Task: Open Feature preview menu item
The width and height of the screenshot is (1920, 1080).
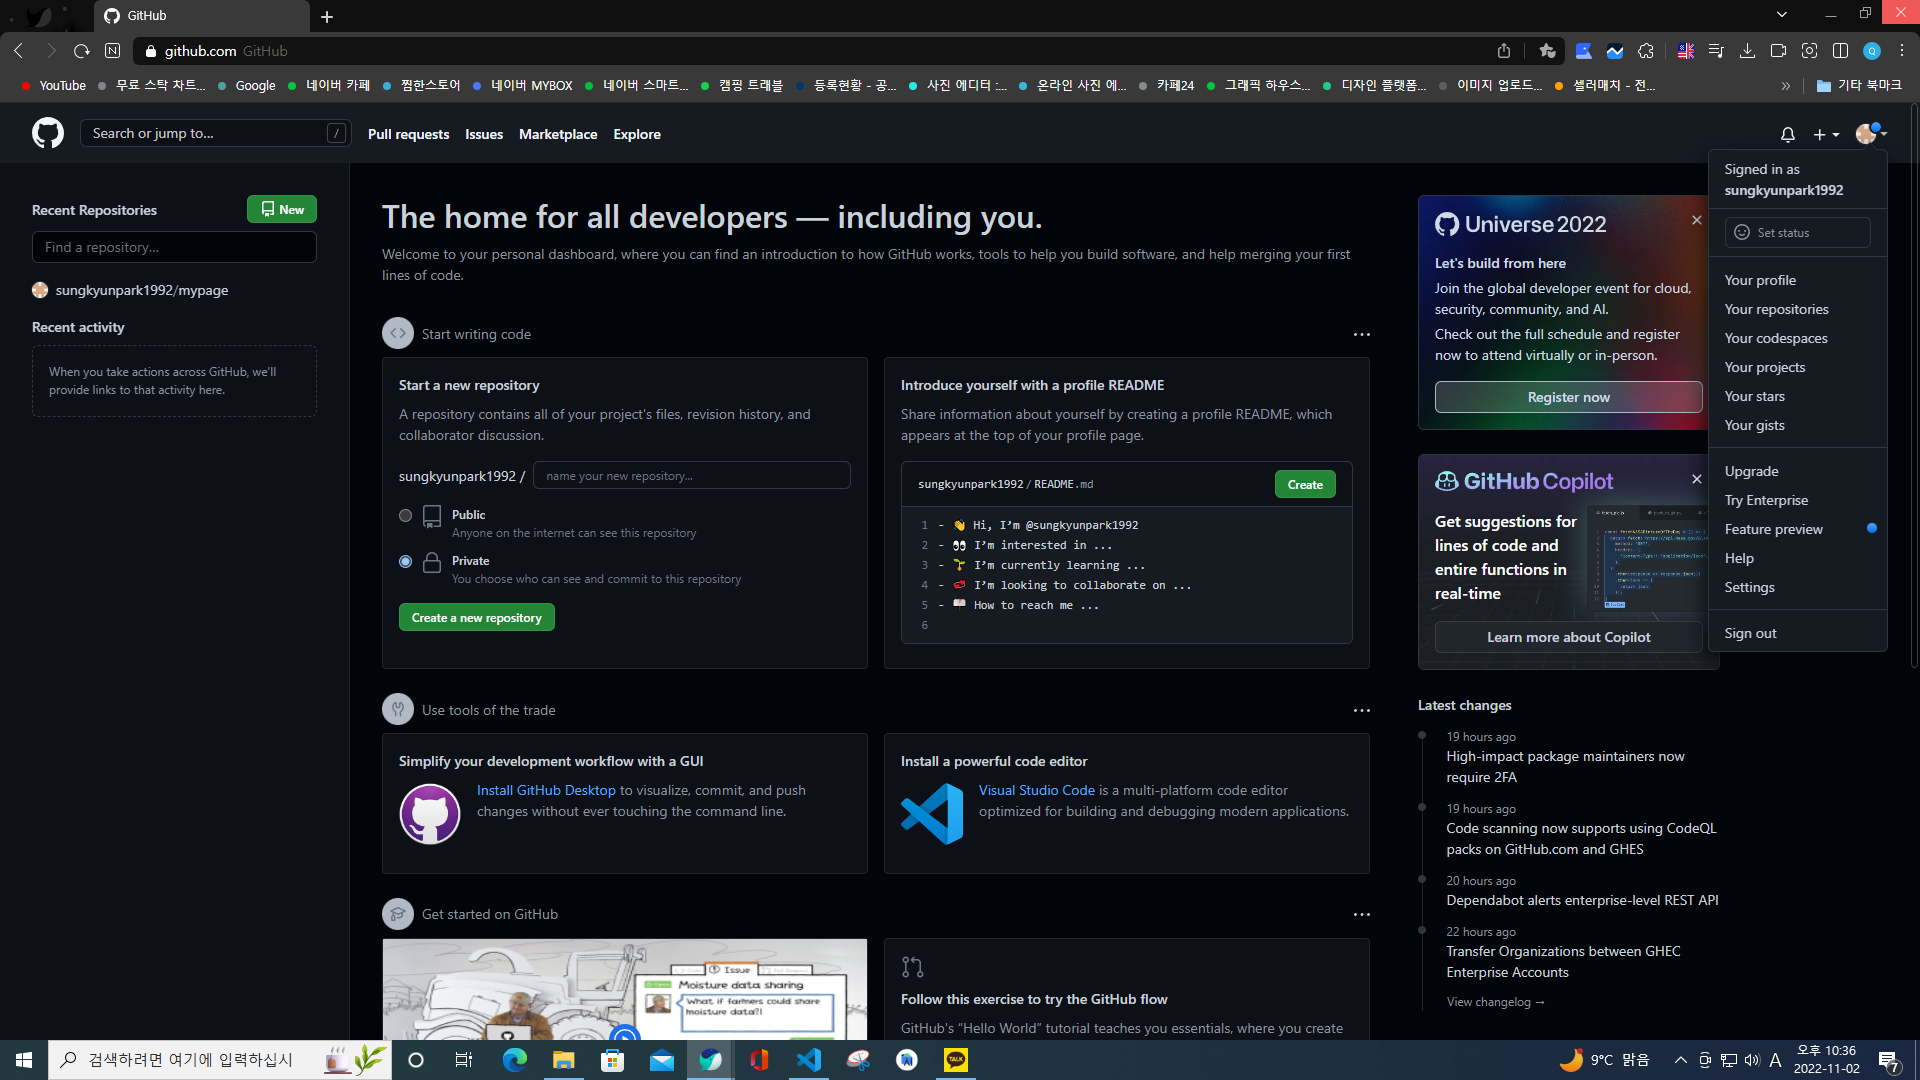Action: click(x=1797, y=529)
